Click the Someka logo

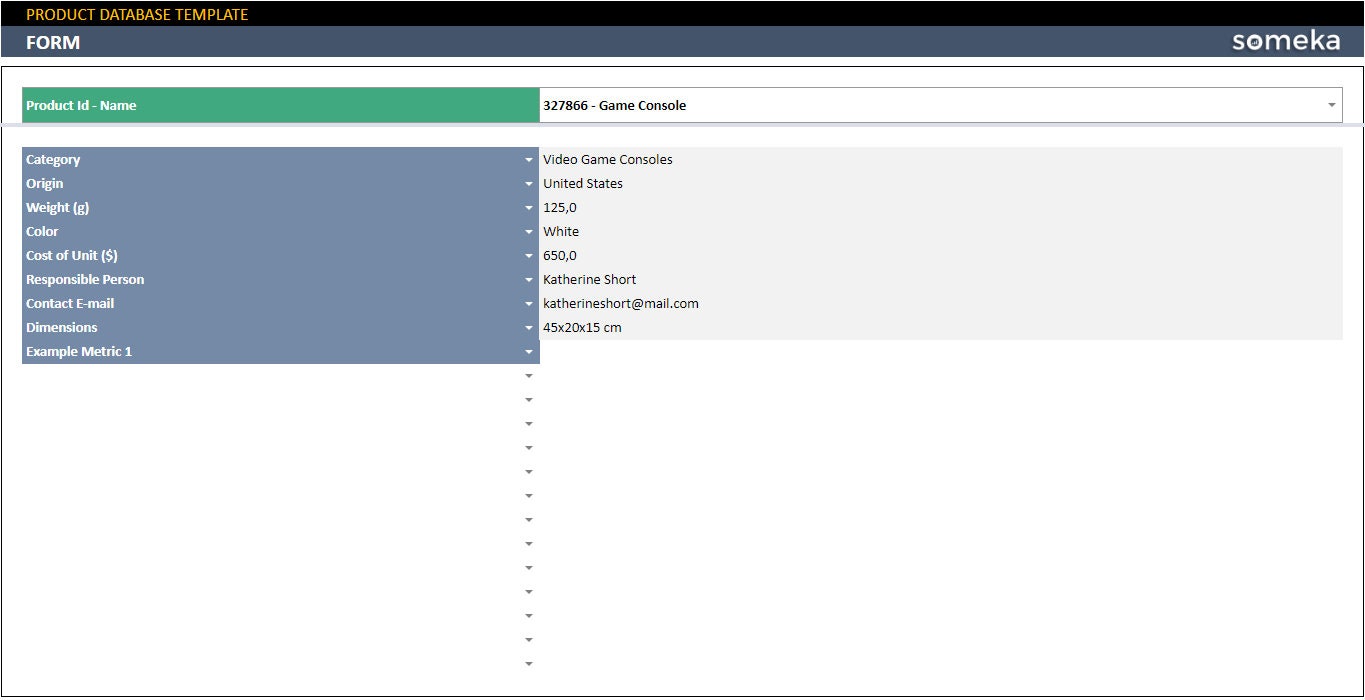click(x=1286, y=41)
